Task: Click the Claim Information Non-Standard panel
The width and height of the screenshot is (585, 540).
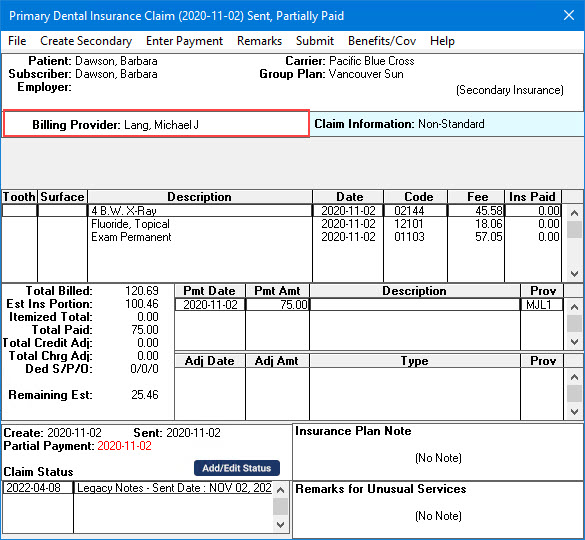Action: [446, 124]
